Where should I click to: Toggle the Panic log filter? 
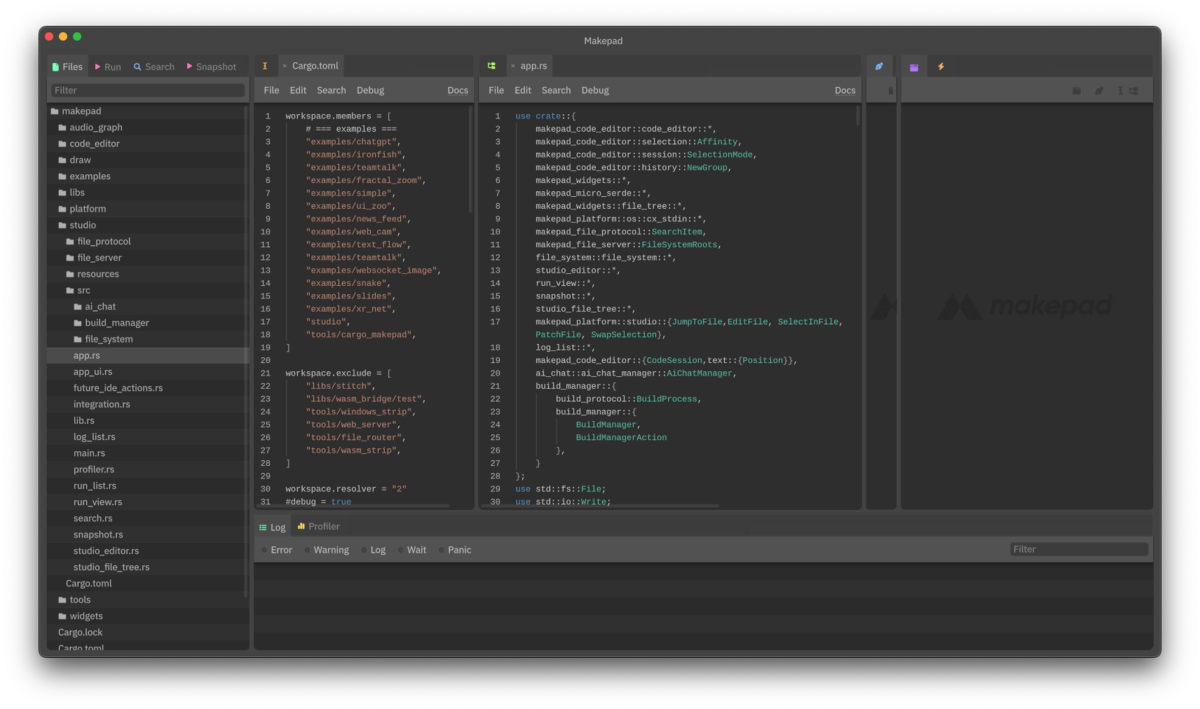coord(455,550)
